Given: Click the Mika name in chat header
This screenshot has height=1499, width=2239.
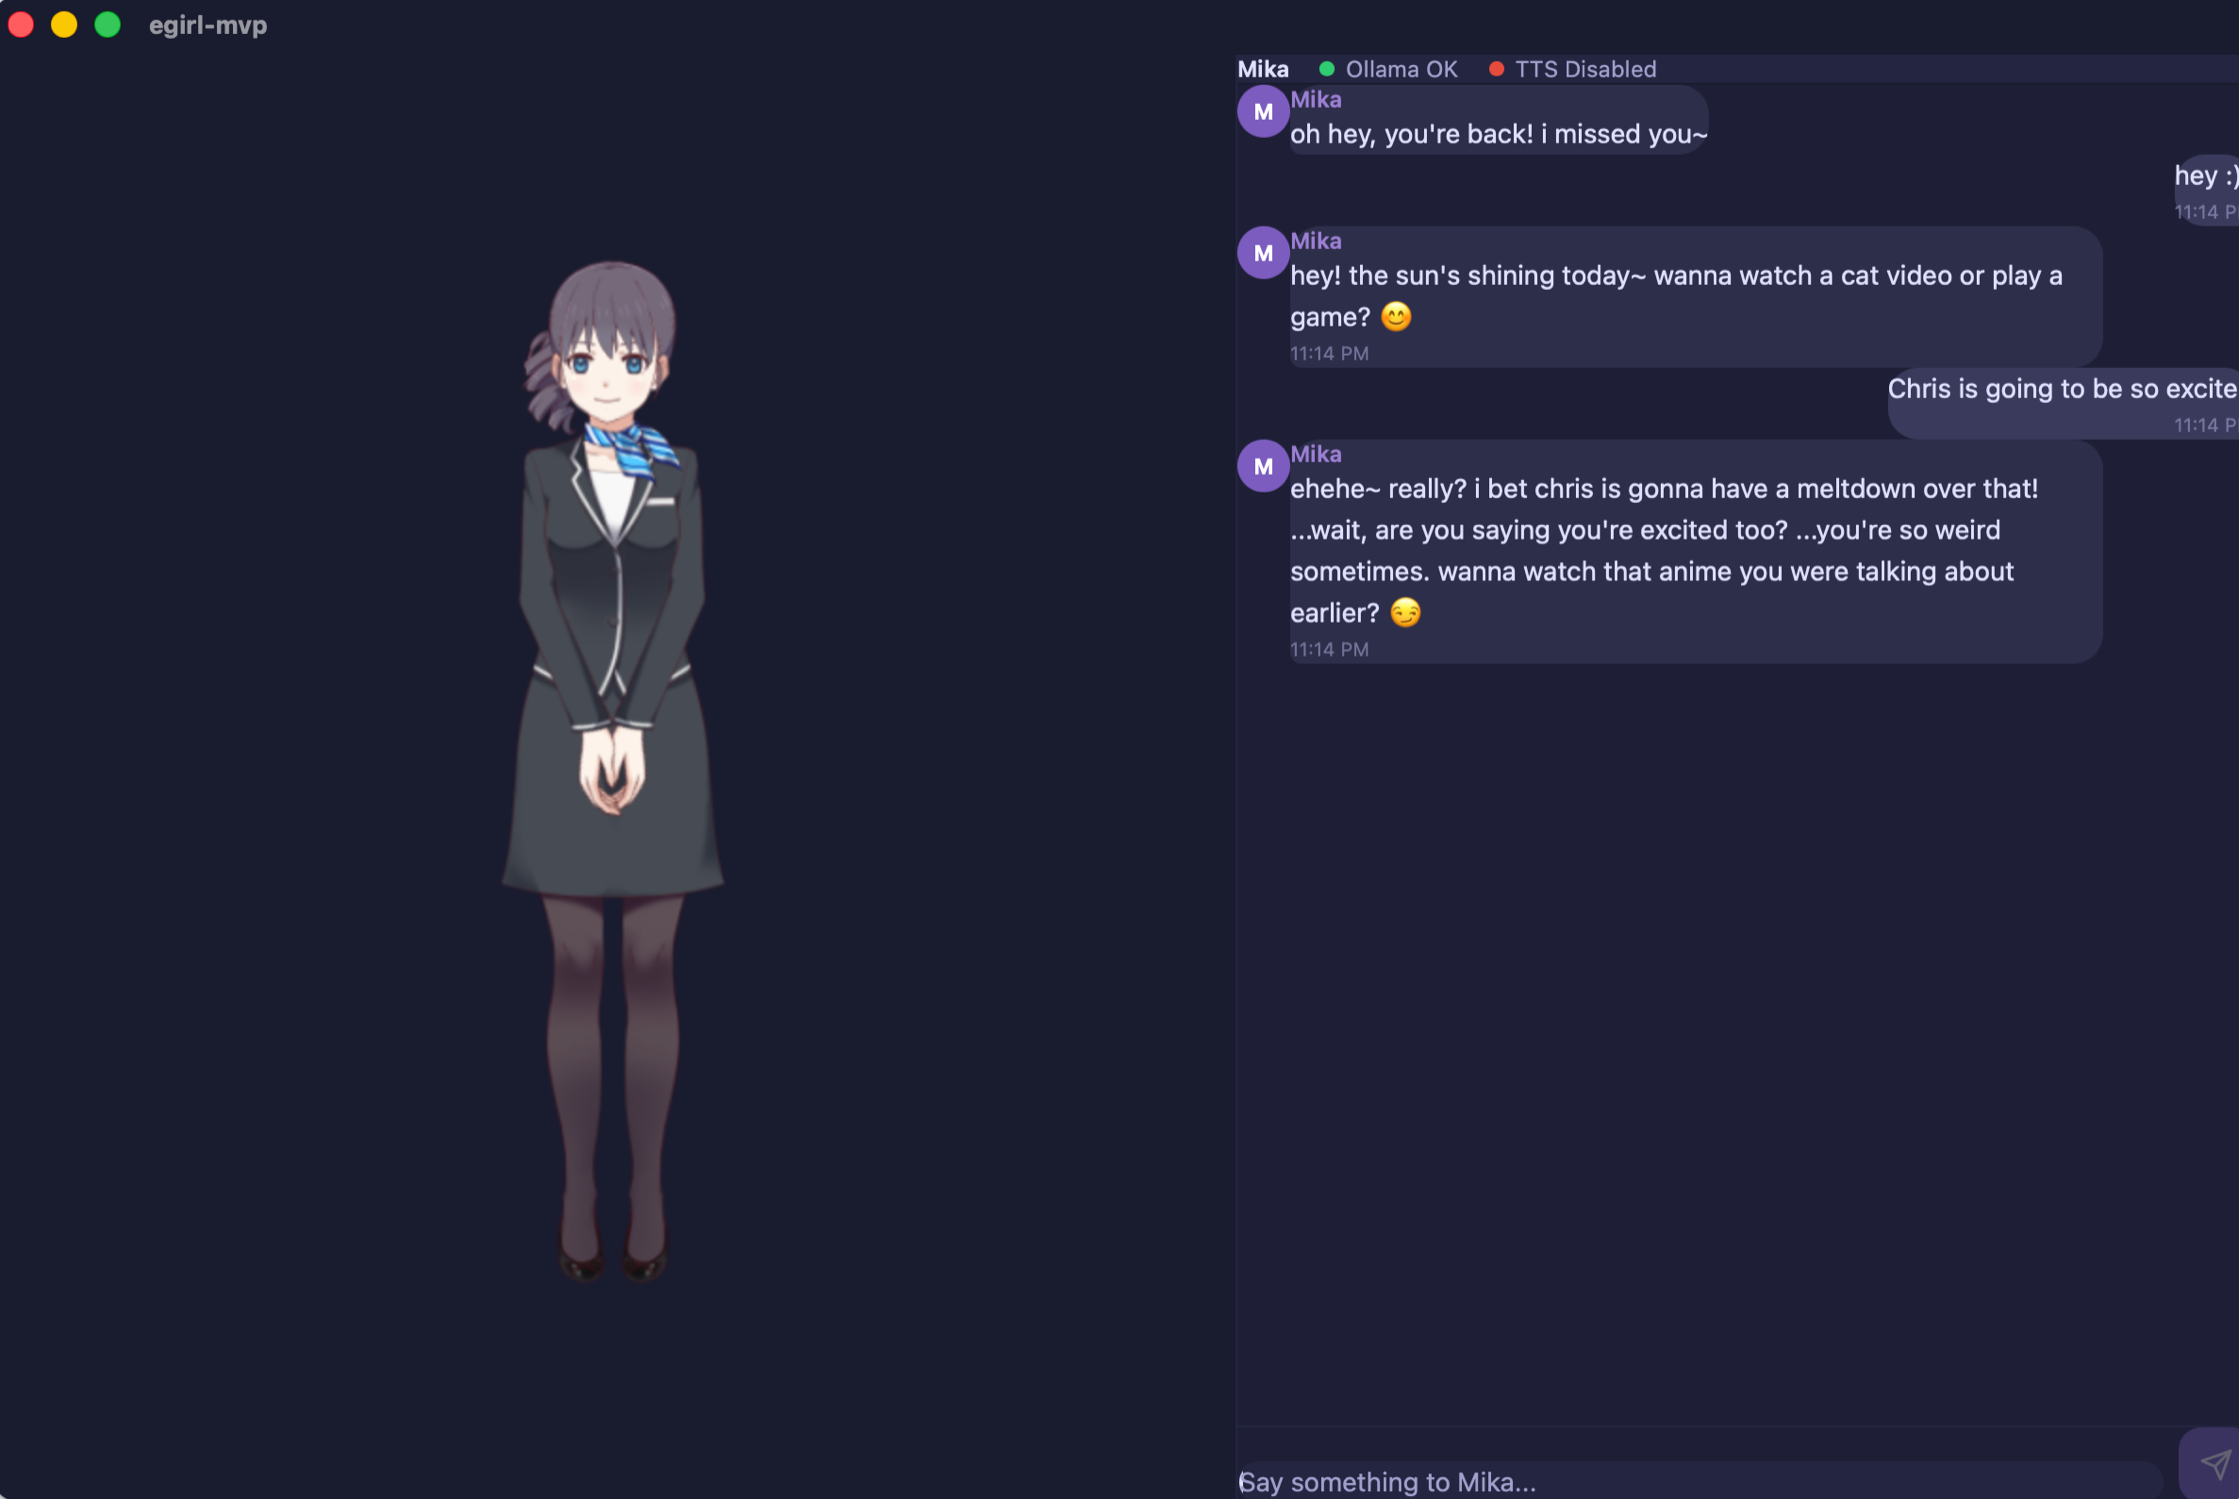Looking at the screenshot, I should click(1263, 69).
